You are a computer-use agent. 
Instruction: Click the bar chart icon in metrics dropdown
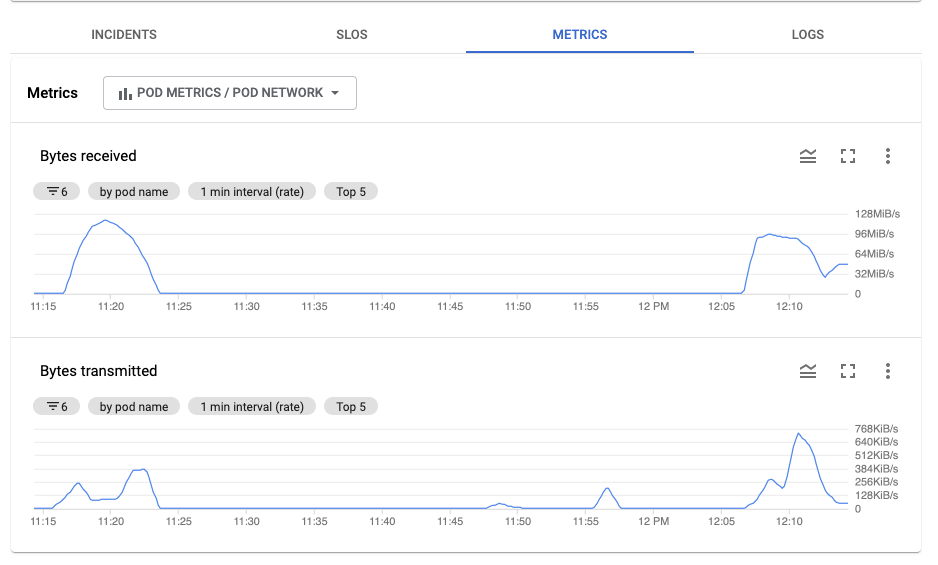[x=125, y=94]
